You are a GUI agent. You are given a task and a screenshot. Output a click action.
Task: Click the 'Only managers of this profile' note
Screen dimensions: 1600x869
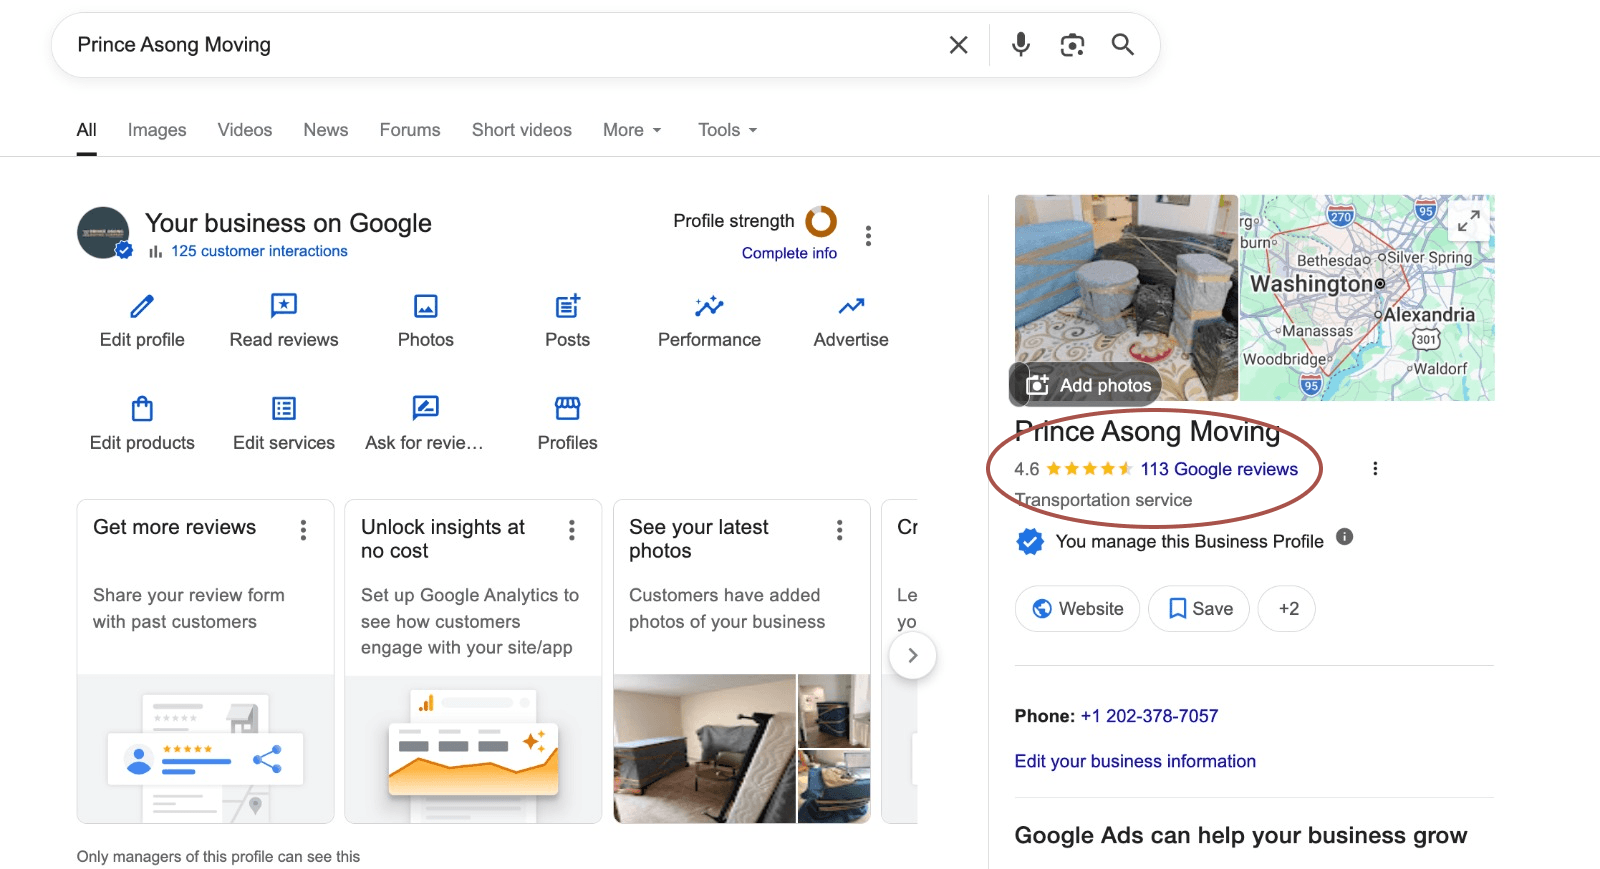[x=218, y=857]
